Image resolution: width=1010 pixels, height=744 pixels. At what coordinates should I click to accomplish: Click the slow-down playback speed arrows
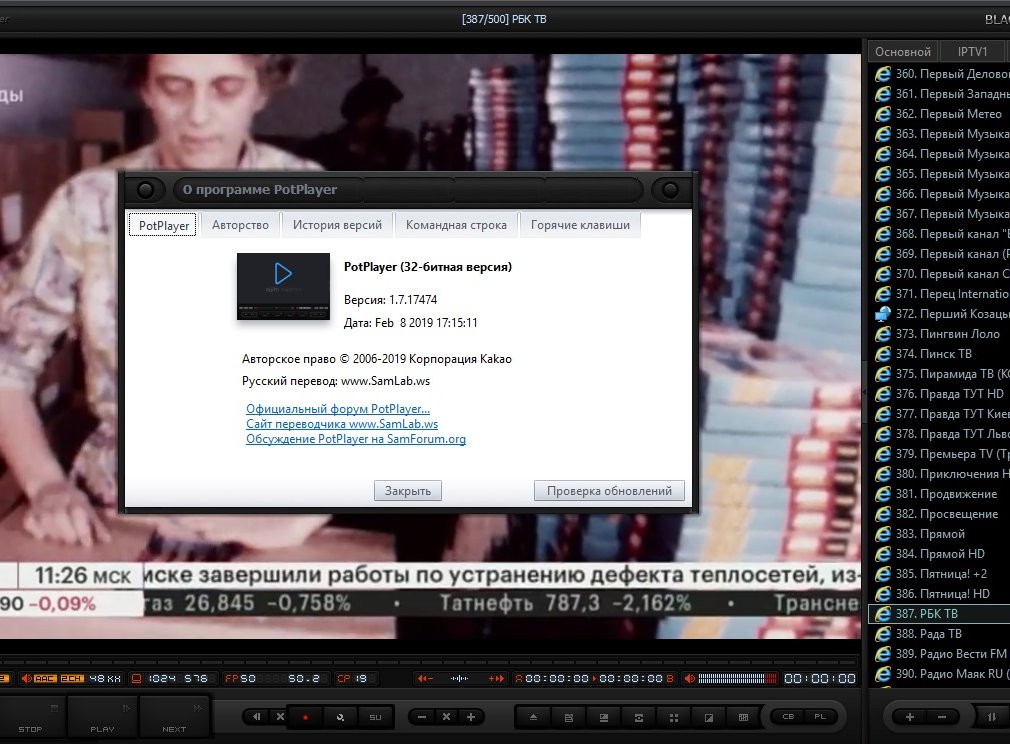point(425,678)
